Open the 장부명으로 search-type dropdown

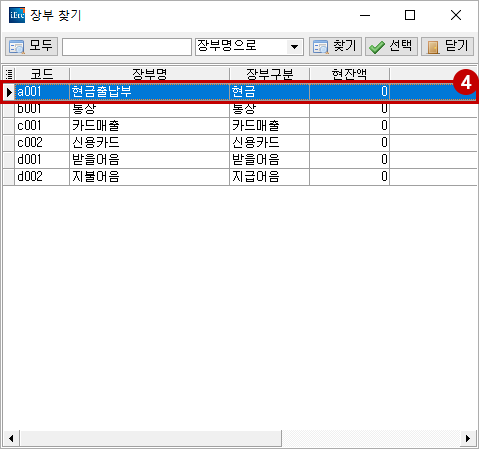294,47
